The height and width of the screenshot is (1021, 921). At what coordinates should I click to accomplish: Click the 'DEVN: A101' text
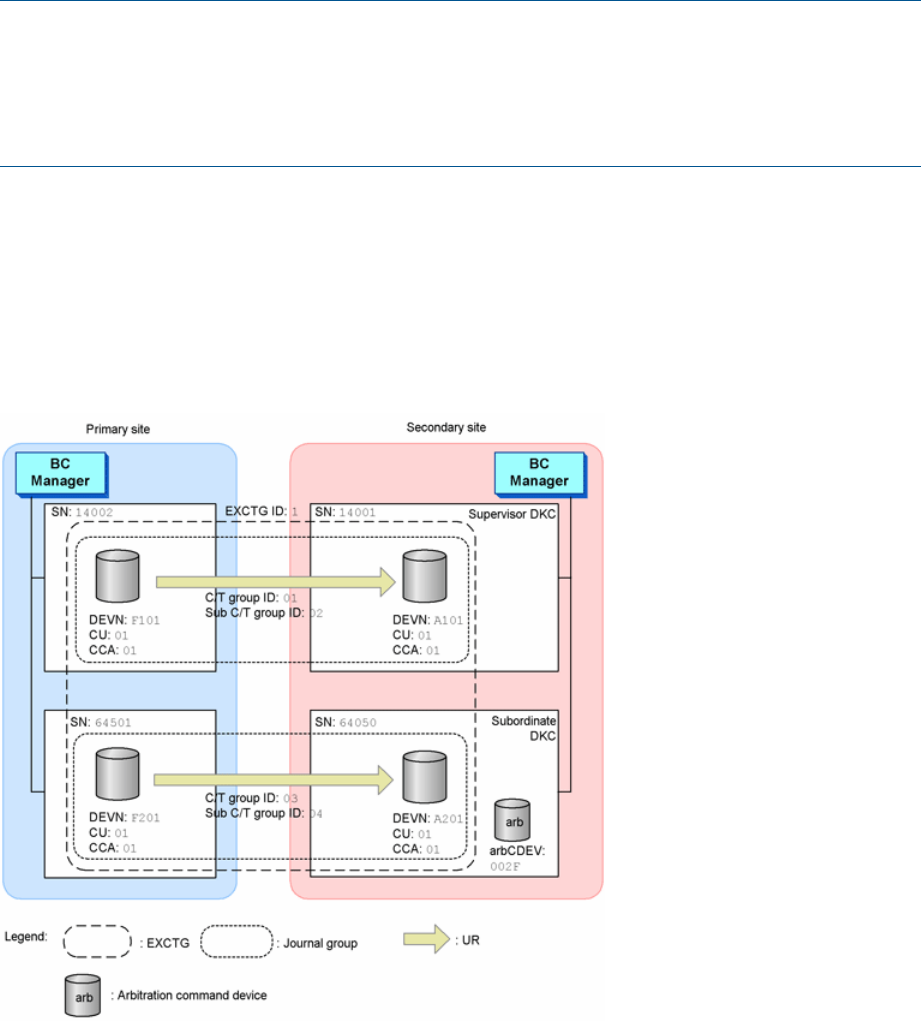(428, 620)
